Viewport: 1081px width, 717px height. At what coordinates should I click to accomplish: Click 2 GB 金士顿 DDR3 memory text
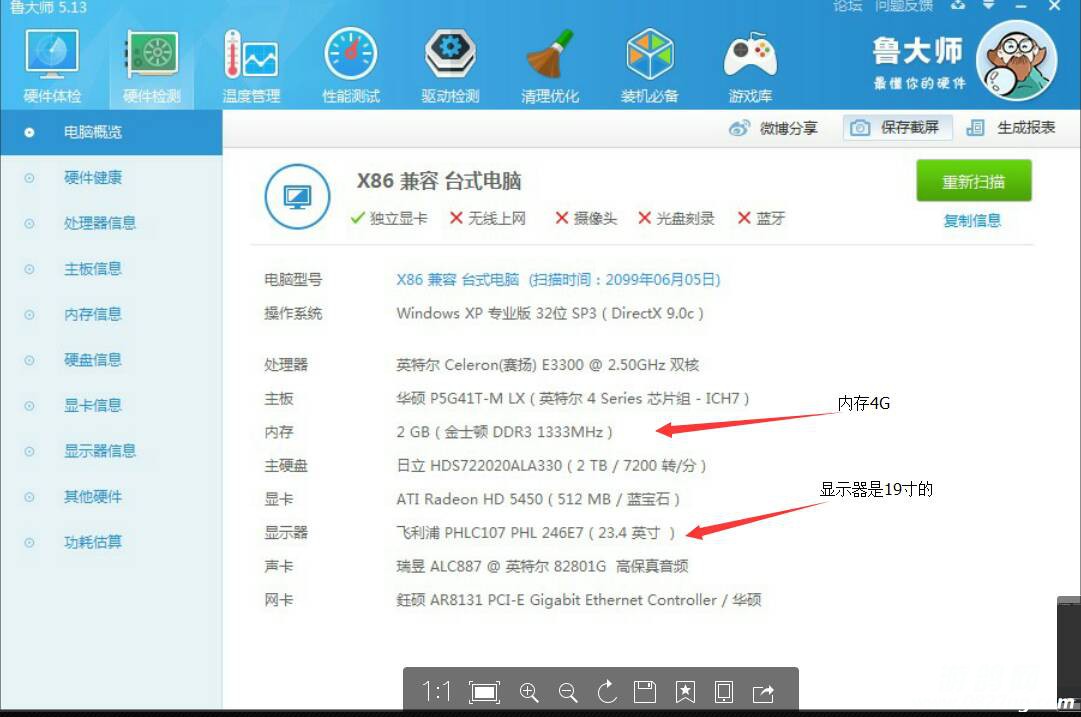tap(504, 432)
